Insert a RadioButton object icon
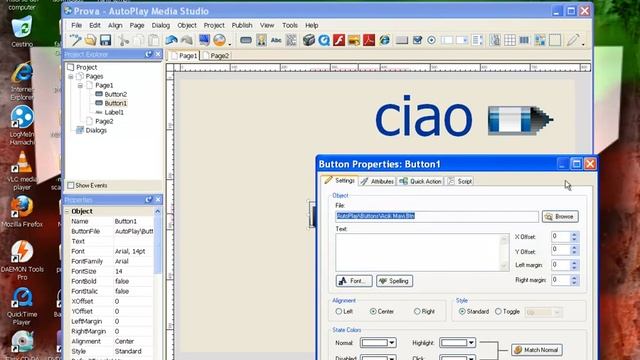Image resolution: width=640 pixels, height=360 pixels. tap(431, 40)
